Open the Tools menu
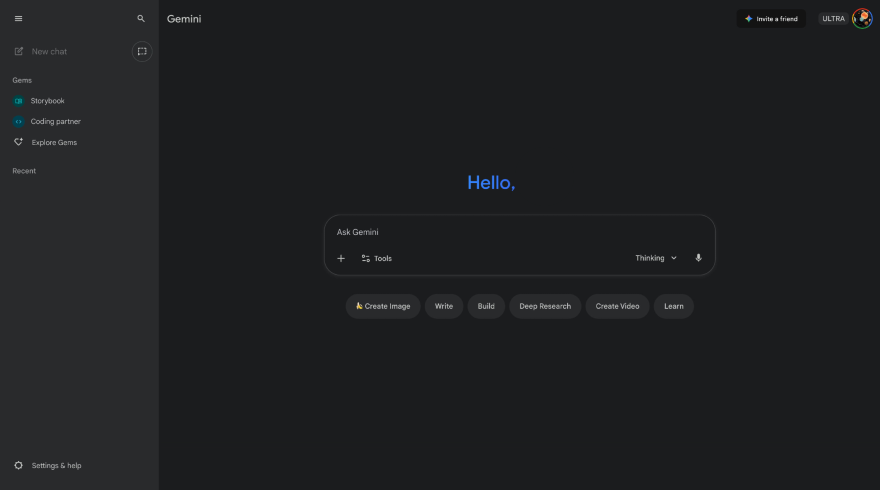The image size is (880, 490). (377, 258)
